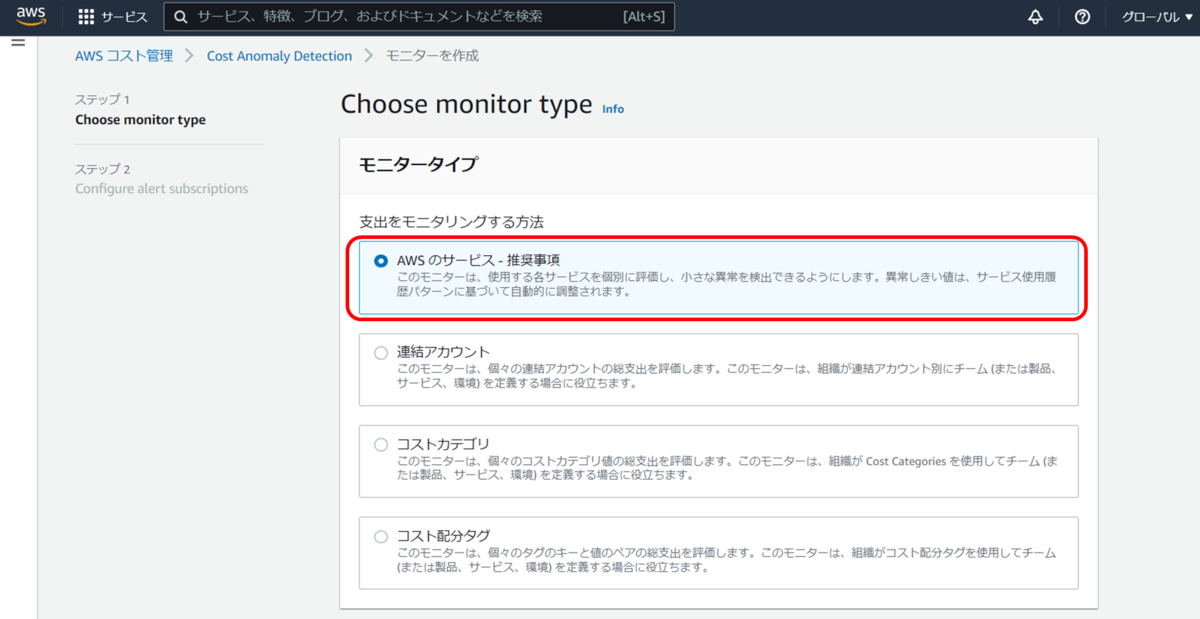1200x619 pixels.
Task: Go to Cost Anomaly Detection breadcrumb
Action: [279, 56]
